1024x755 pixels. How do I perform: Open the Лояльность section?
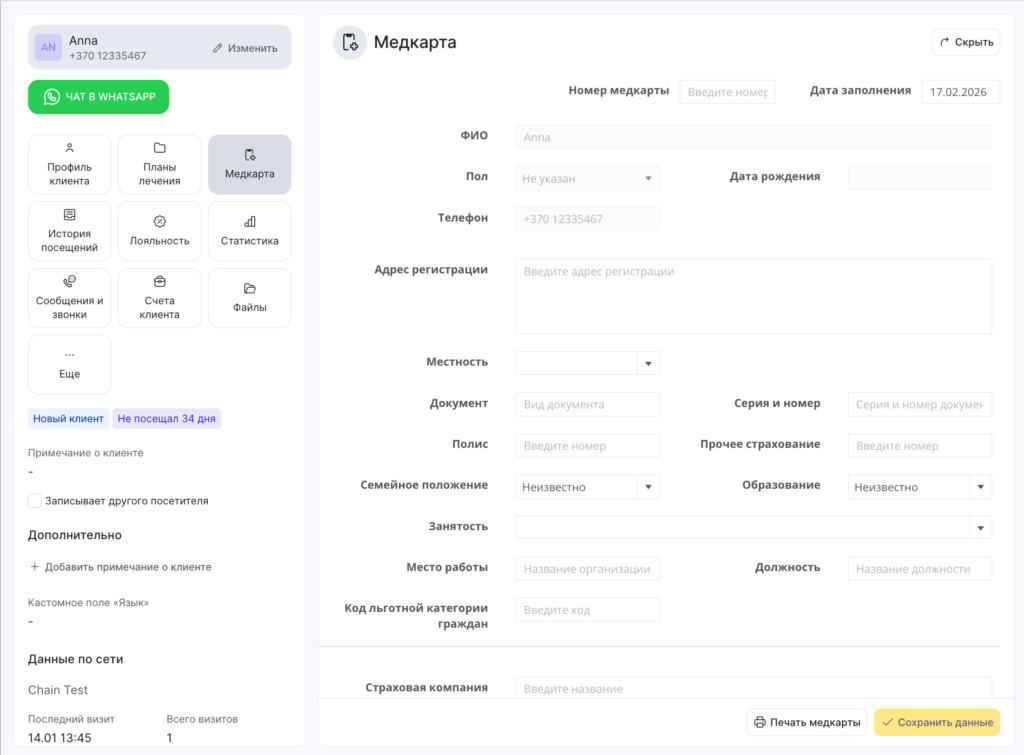point(159,231)
